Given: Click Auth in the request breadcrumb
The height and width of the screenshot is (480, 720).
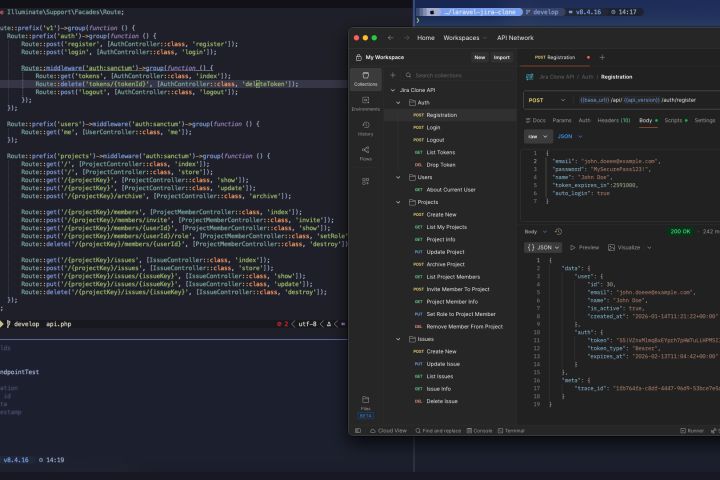Looking at the screenshot, I should (587, 77).
